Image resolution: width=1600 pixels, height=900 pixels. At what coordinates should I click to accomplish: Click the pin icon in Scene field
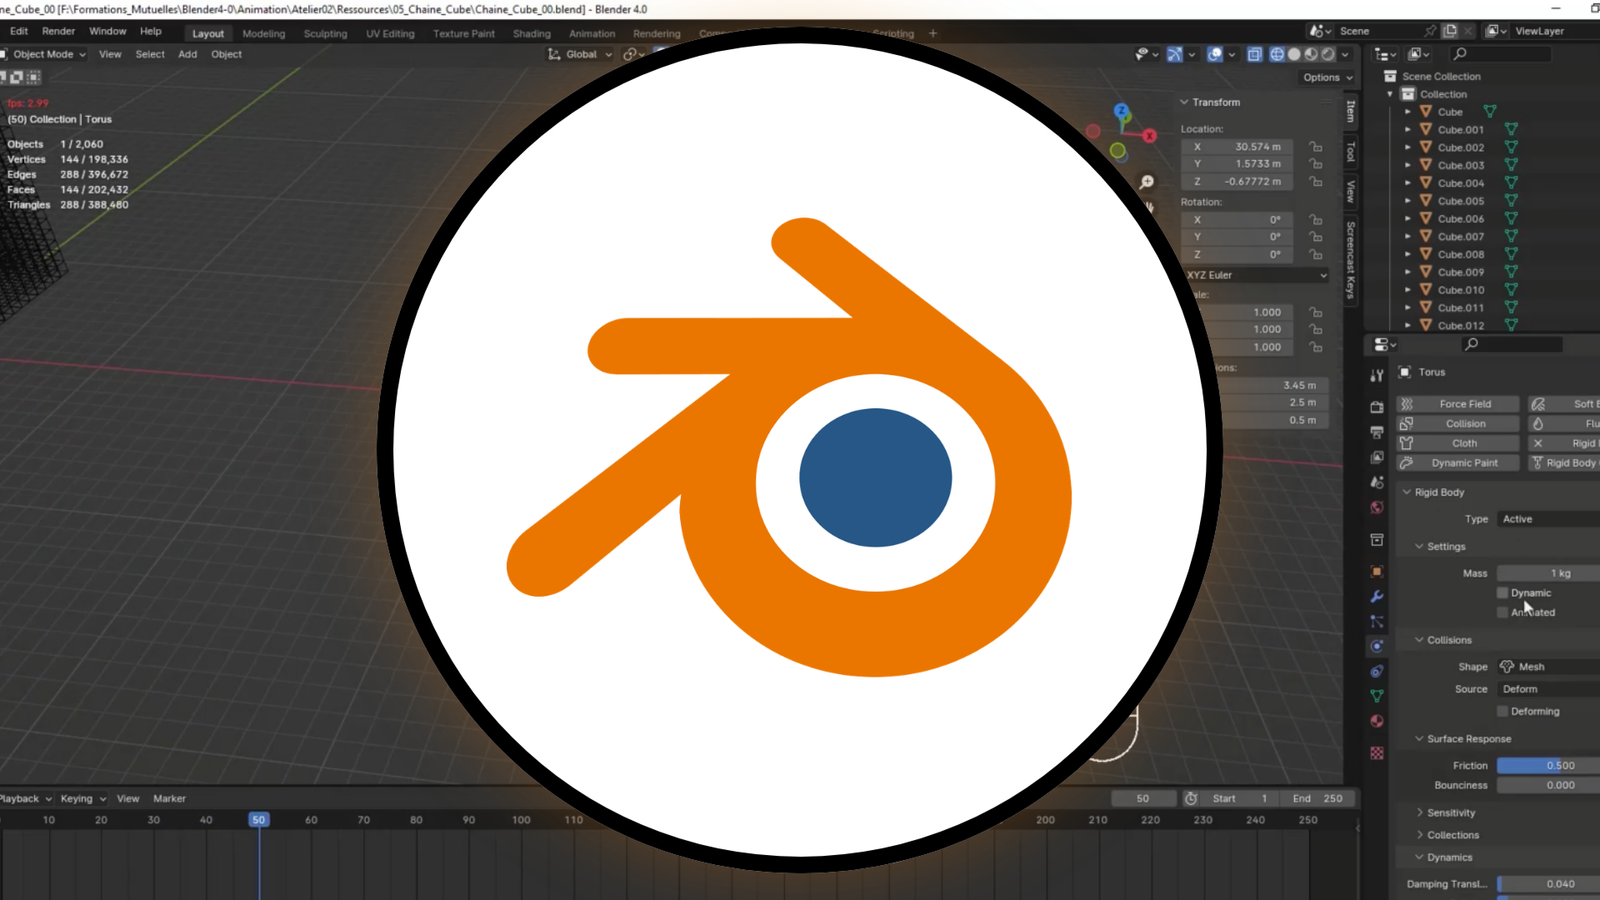[1430, 31]
